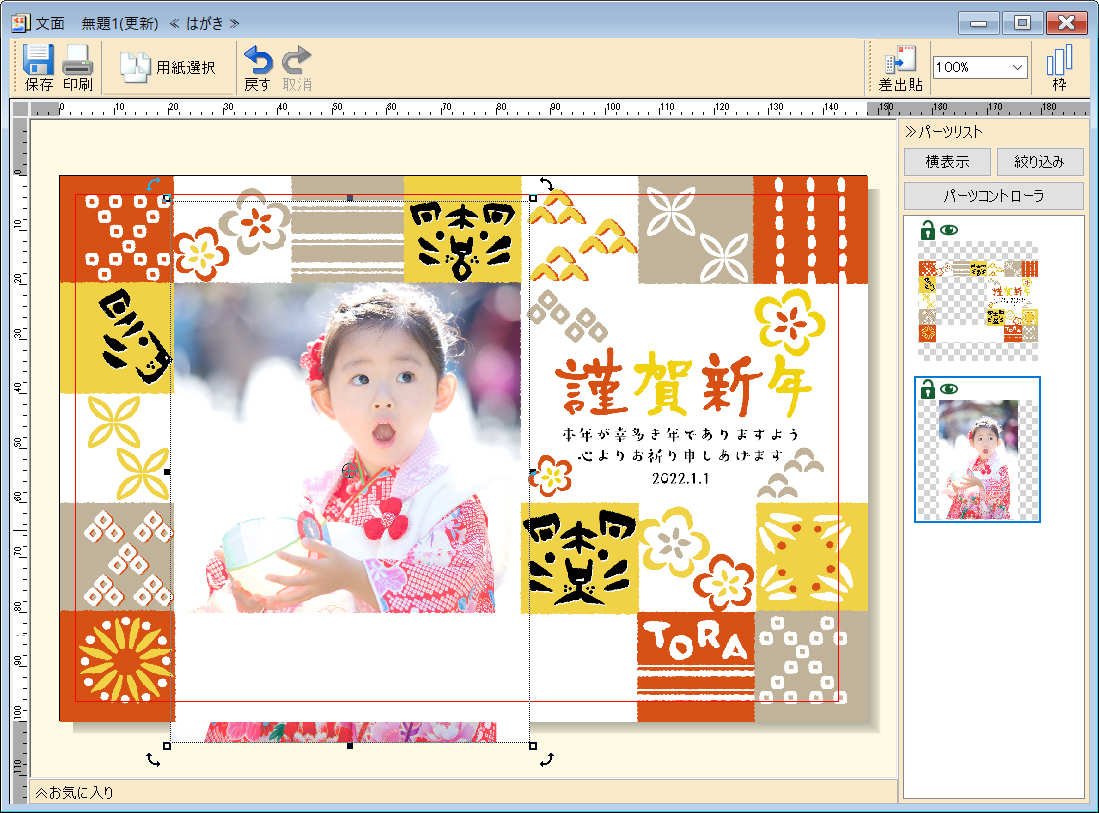Viewport: 1099px width, 813px height.
Task: Hide the pattern frame layer via eye icon
Action: (x=948, y=230)
